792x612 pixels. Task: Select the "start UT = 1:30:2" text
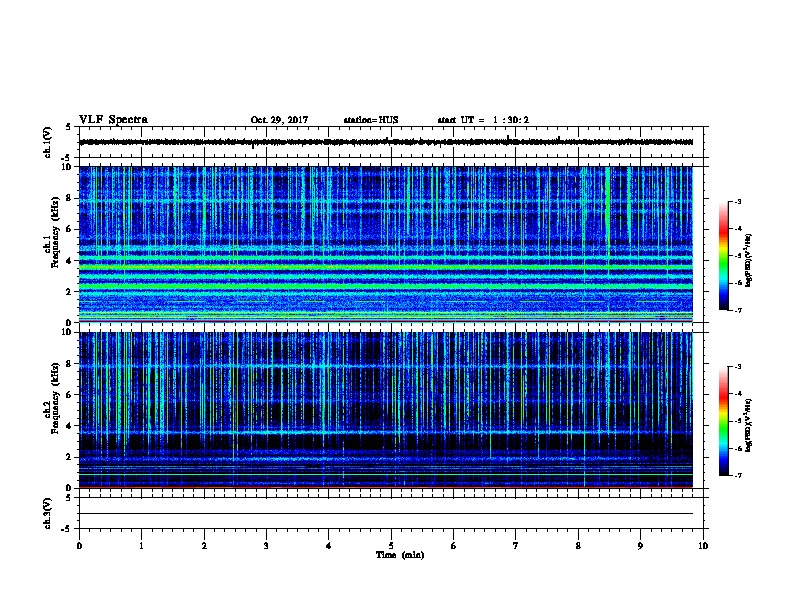click(483, 120)
